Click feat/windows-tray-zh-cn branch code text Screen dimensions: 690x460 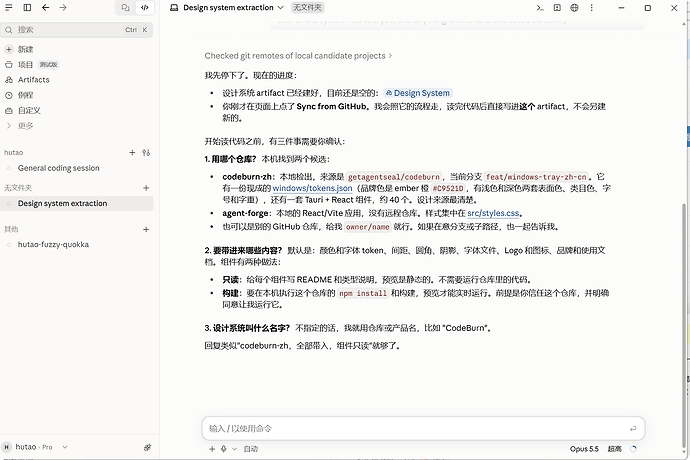coord(536,177)
